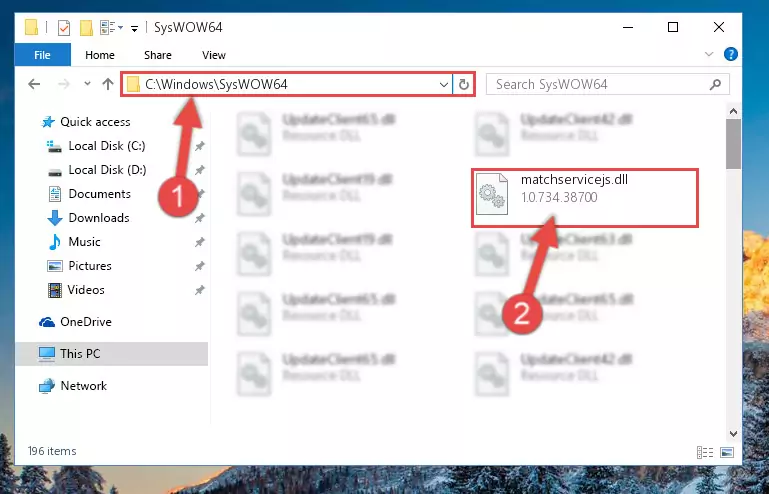
Task: Click the pin icon beside Music
Action: coord(200,242)
